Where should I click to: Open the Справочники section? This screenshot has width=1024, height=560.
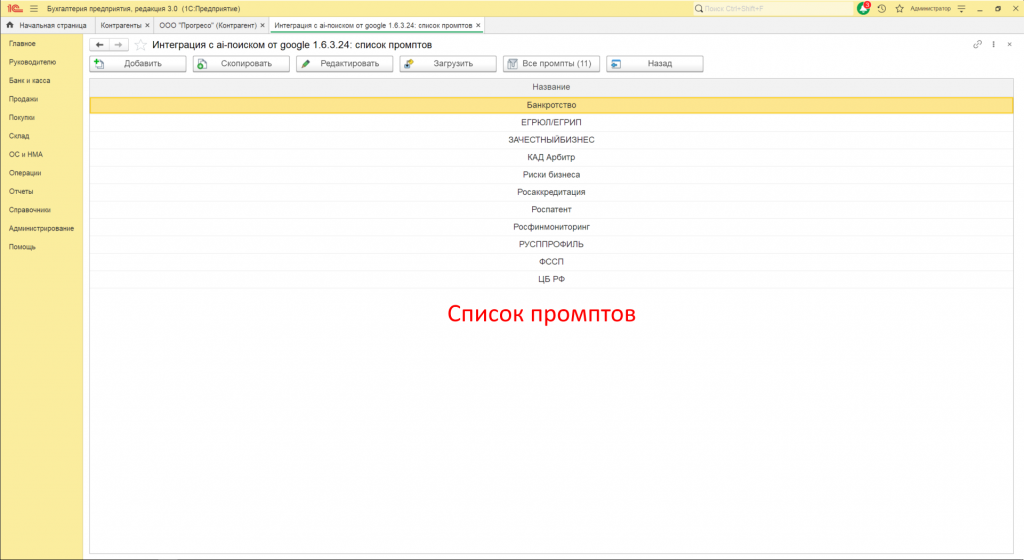[29, 210]
